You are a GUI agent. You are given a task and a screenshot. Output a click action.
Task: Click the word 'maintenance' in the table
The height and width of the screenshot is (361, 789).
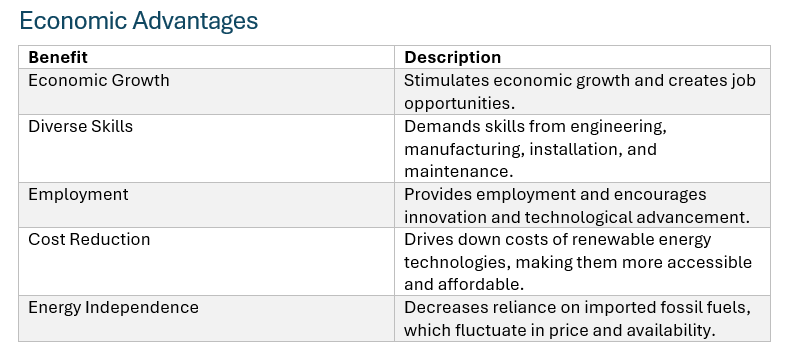pos(456,172)
